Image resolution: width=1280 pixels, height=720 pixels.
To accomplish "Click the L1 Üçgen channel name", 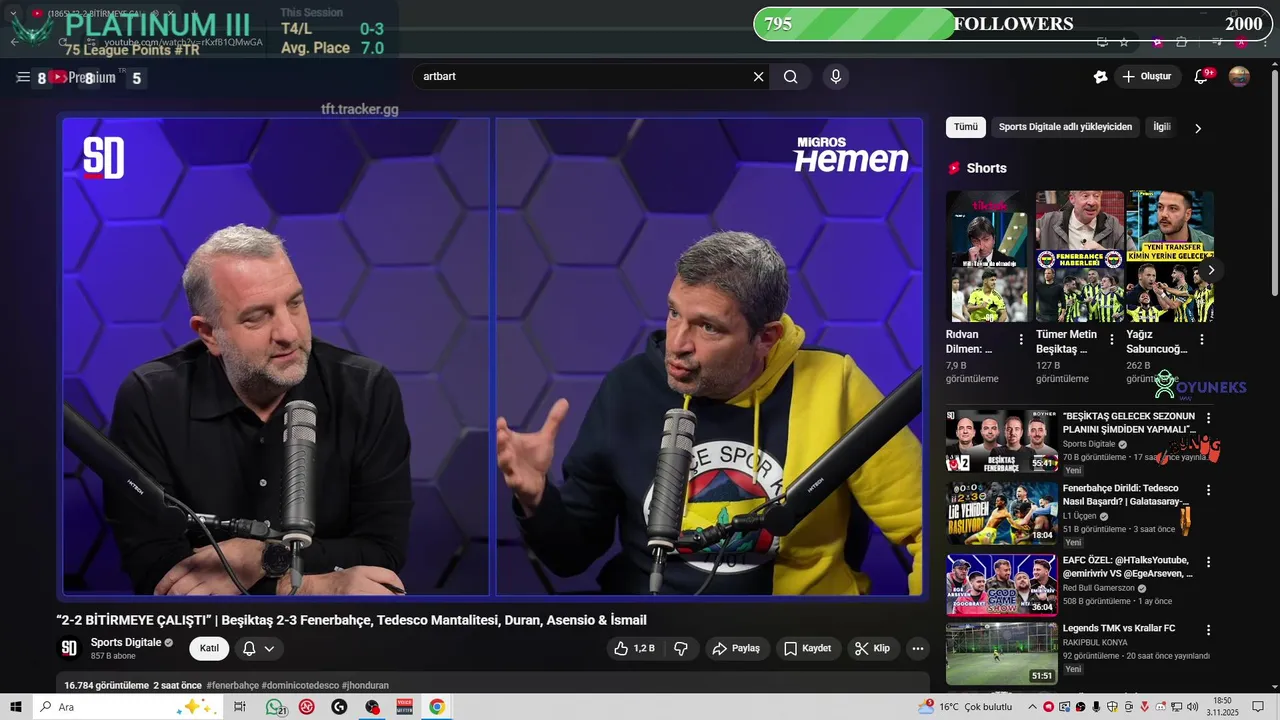I will [1080, 516].
